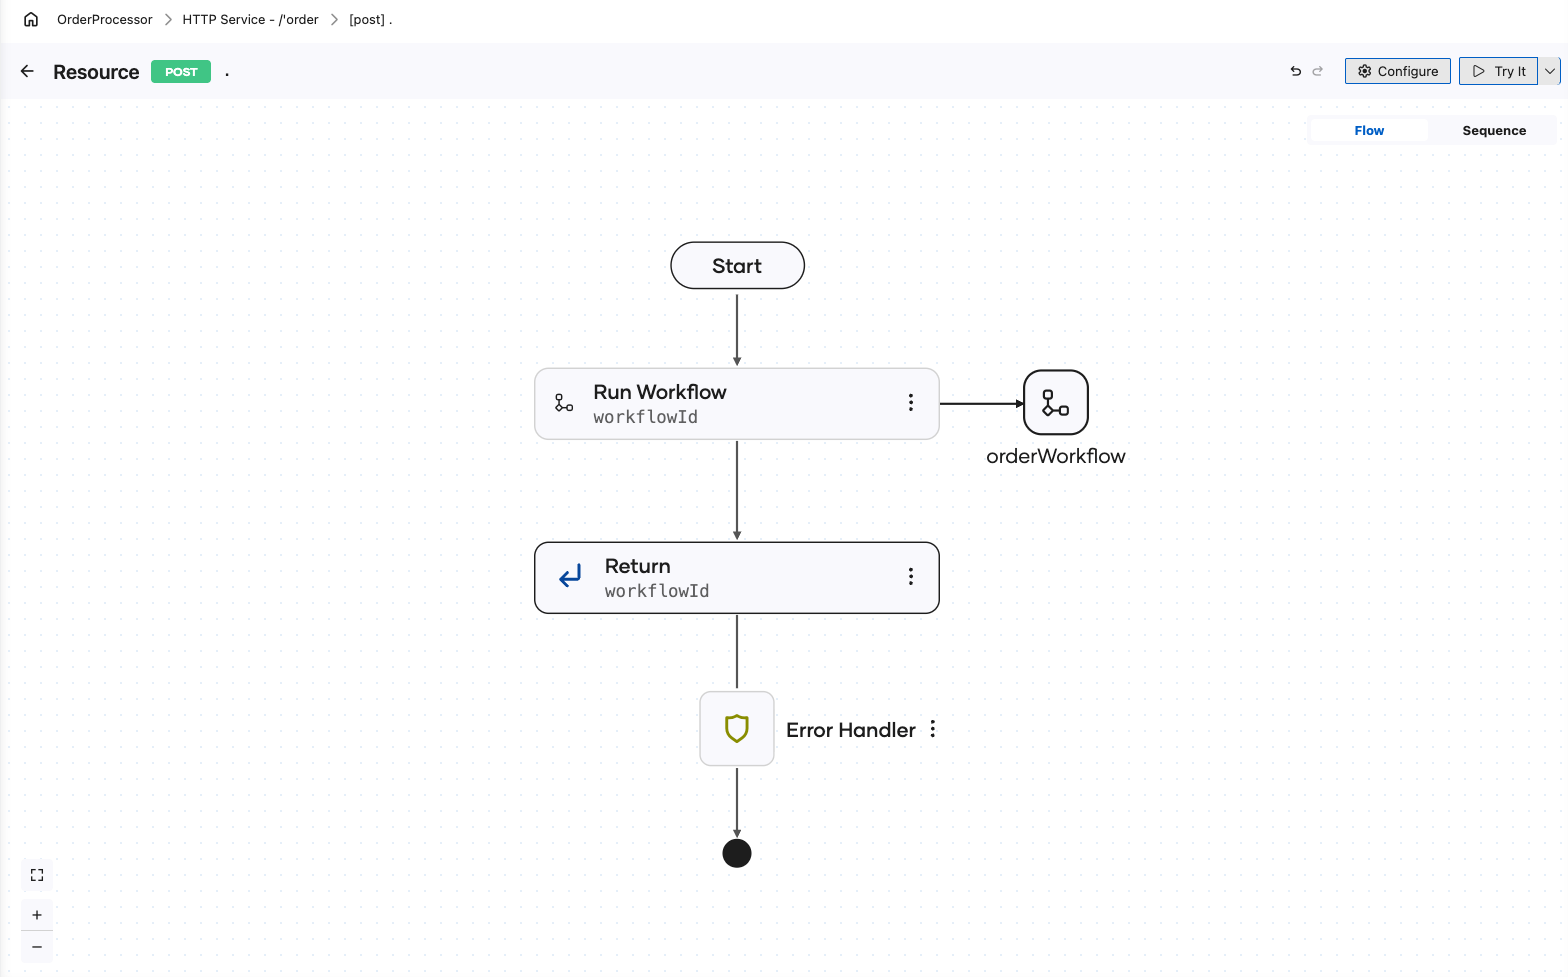Zoom out with the minus icon
The height and width of the screenshot is (977, 1568).
(x=37, y=947)
